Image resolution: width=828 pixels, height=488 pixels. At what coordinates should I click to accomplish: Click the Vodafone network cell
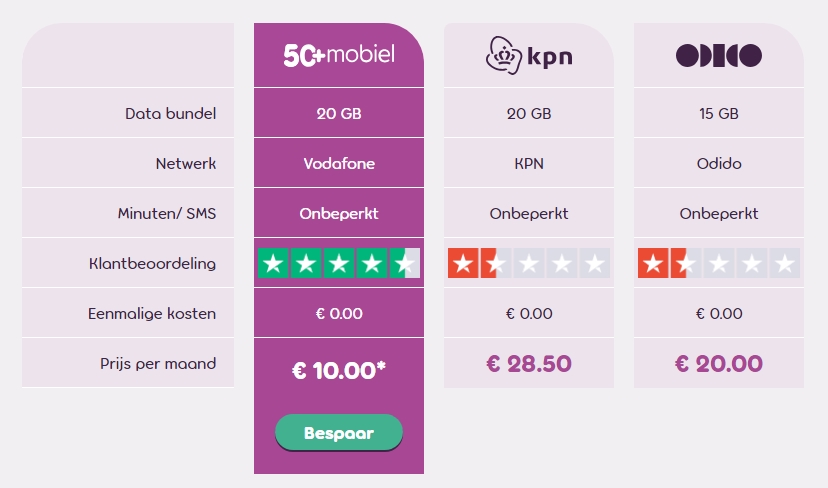338,163
